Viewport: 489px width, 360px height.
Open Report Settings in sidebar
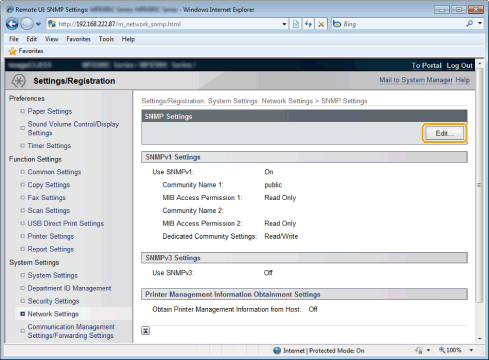[51, 249]
